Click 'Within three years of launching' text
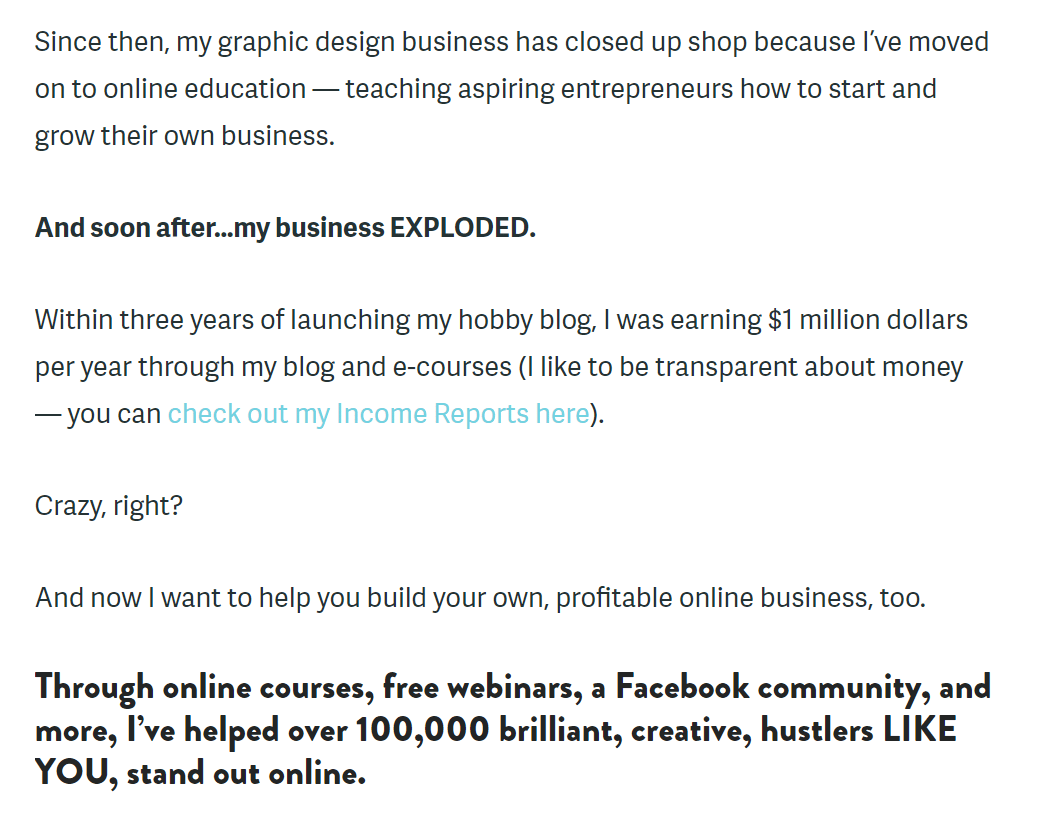The image size is (1045, 820). coord(222,320)
